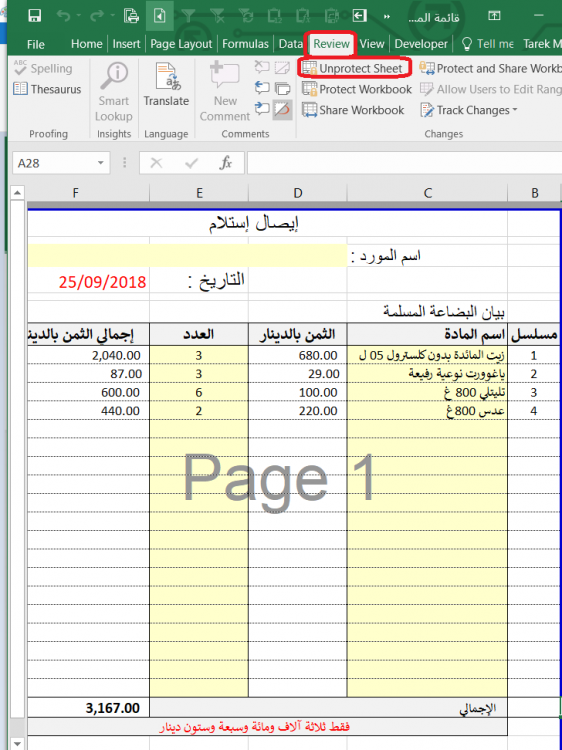
Task: Save the workbook from quick access toolbar
Action: [x=34, y=16]
